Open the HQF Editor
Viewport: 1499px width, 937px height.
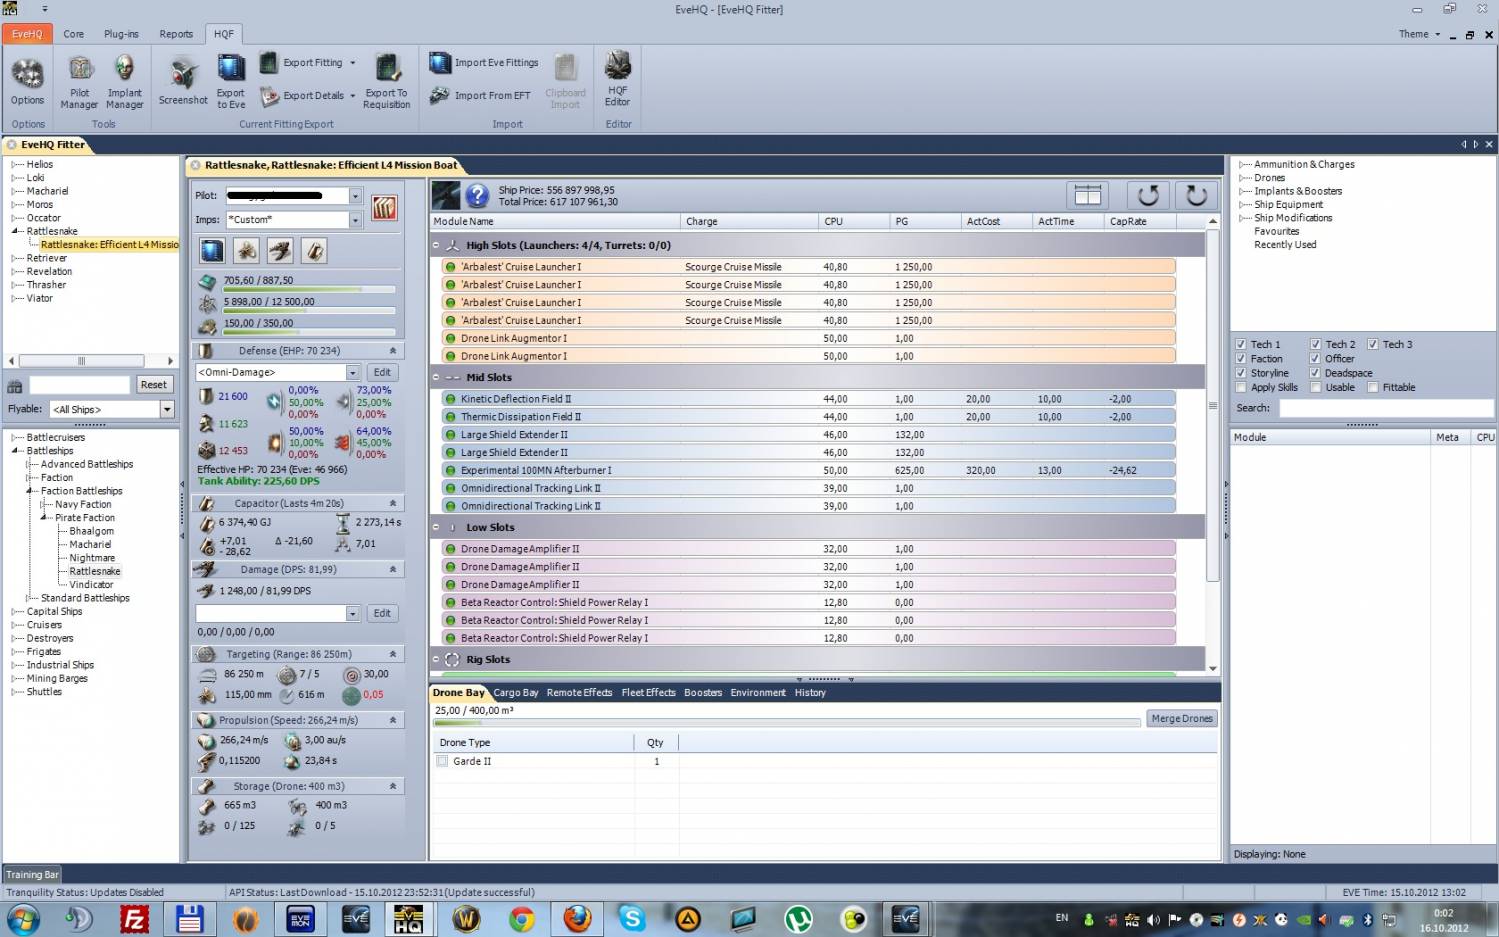pos(618,80)
